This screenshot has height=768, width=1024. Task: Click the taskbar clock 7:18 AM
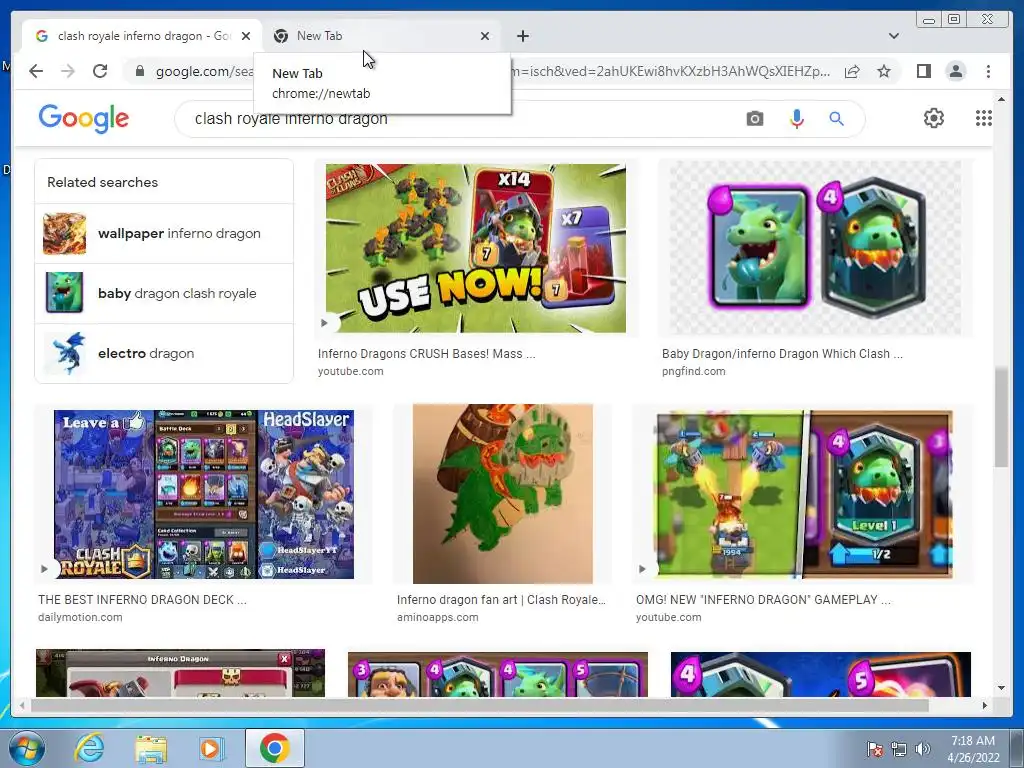[x=973, y=749]
